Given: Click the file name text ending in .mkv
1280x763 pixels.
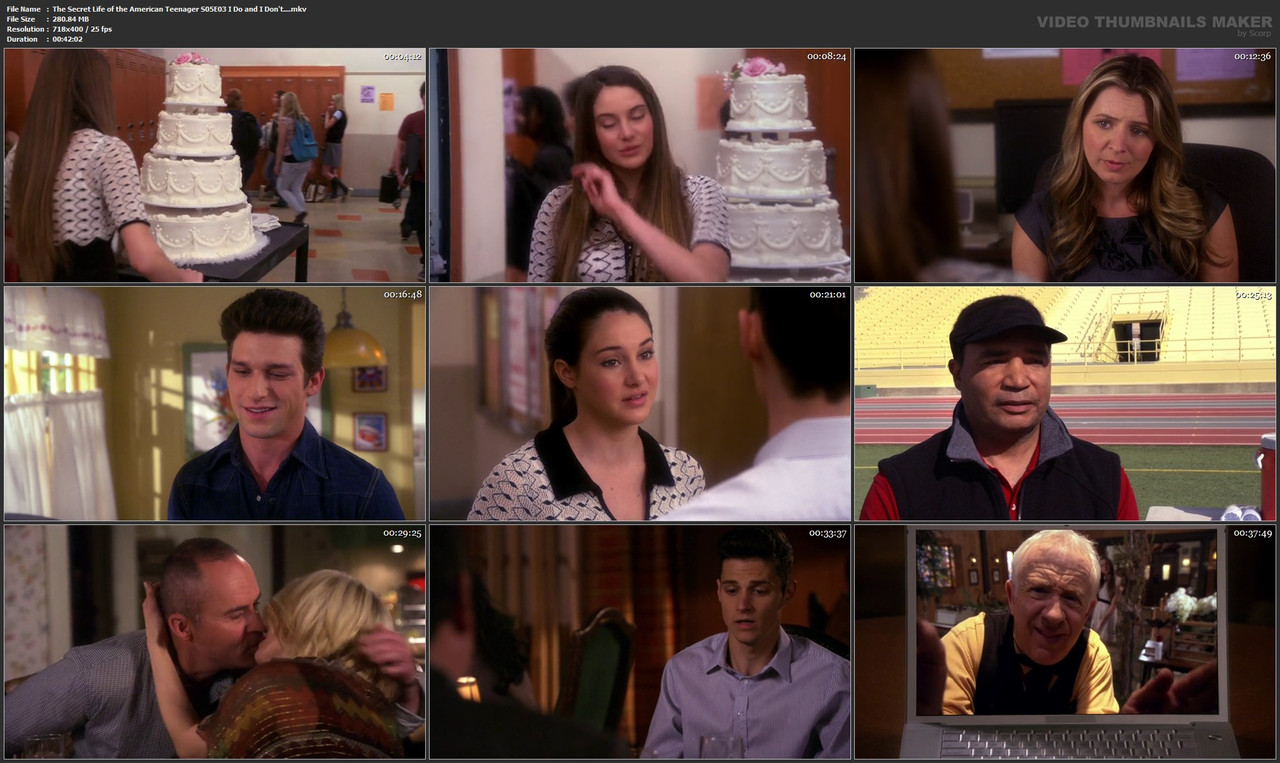Looking at the screenshot, I should point(180,9).
